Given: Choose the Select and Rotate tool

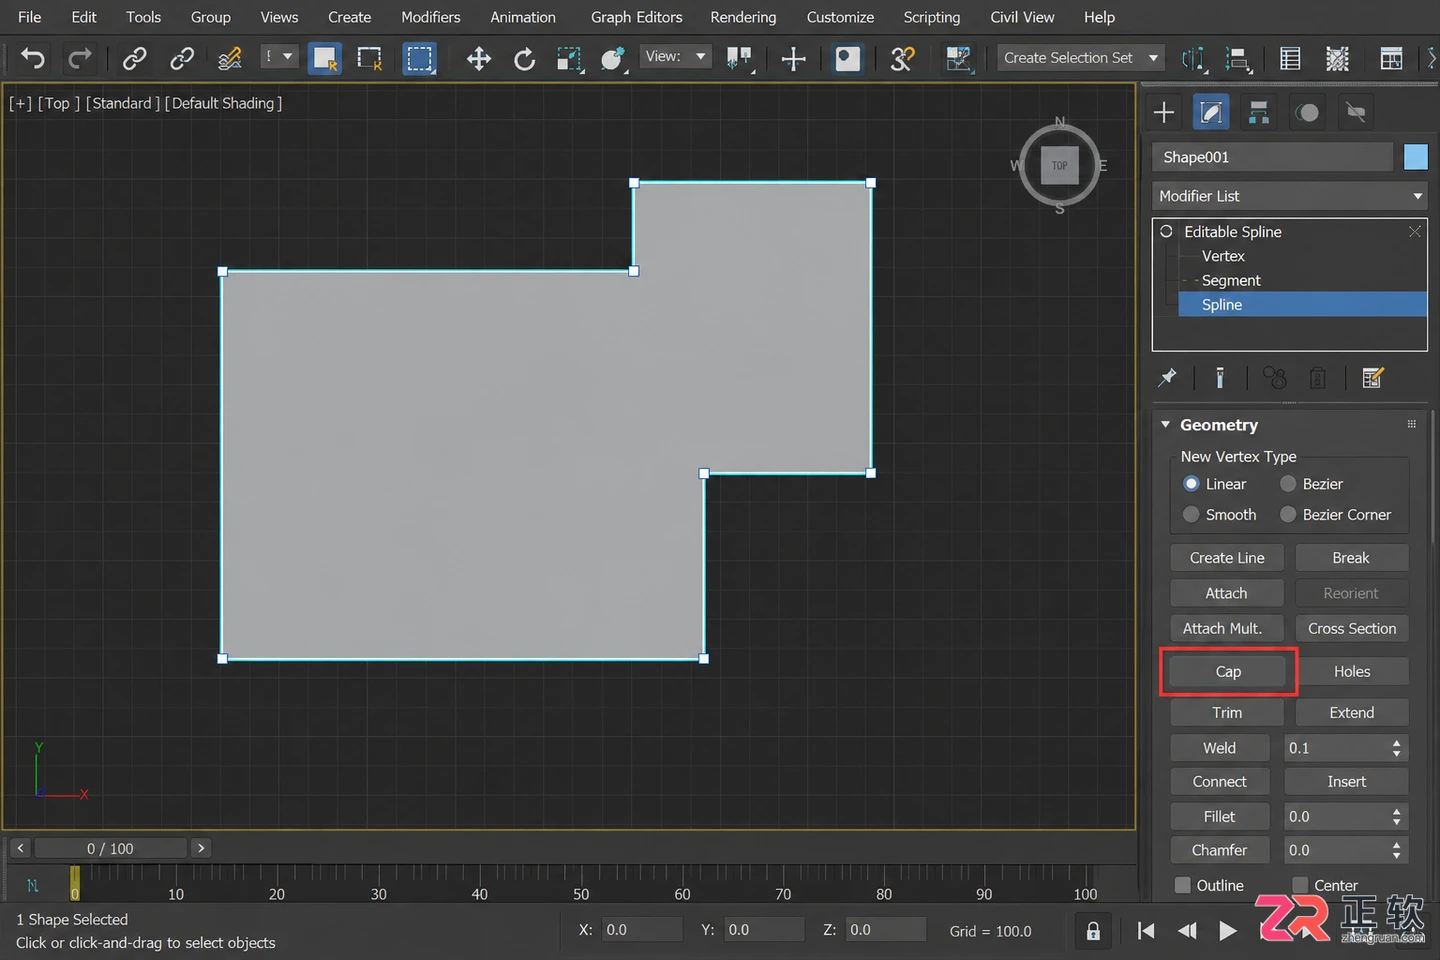Looking at the screenshot, I should [525, 59].
